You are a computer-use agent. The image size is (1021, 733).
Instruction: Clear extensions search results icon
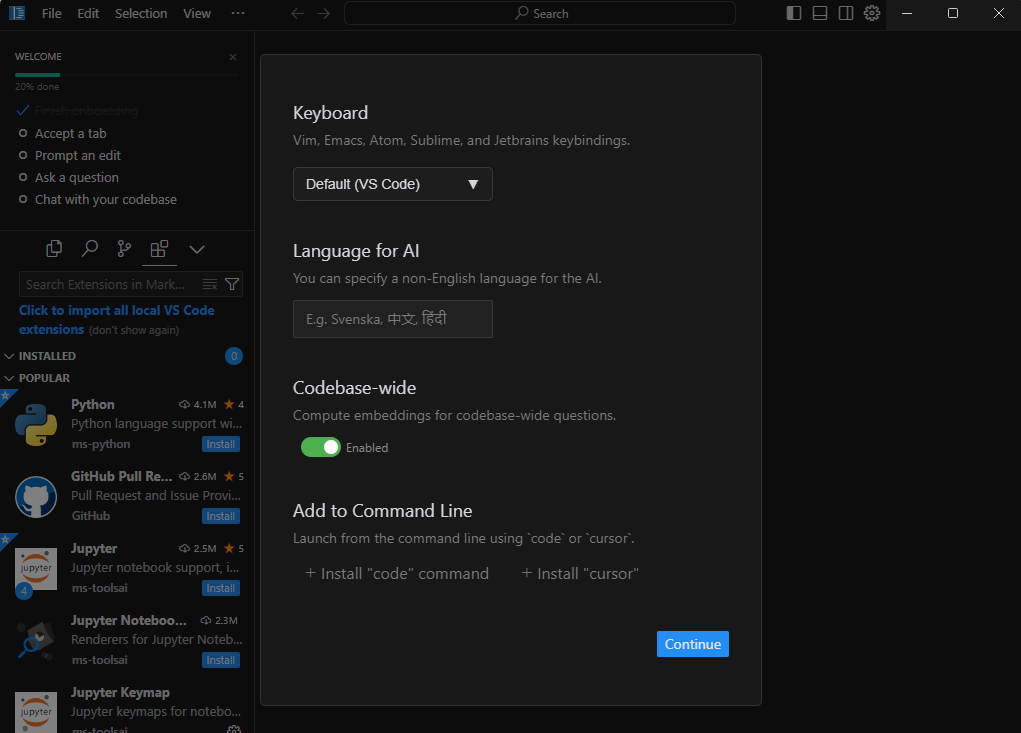tap(210, 284)
